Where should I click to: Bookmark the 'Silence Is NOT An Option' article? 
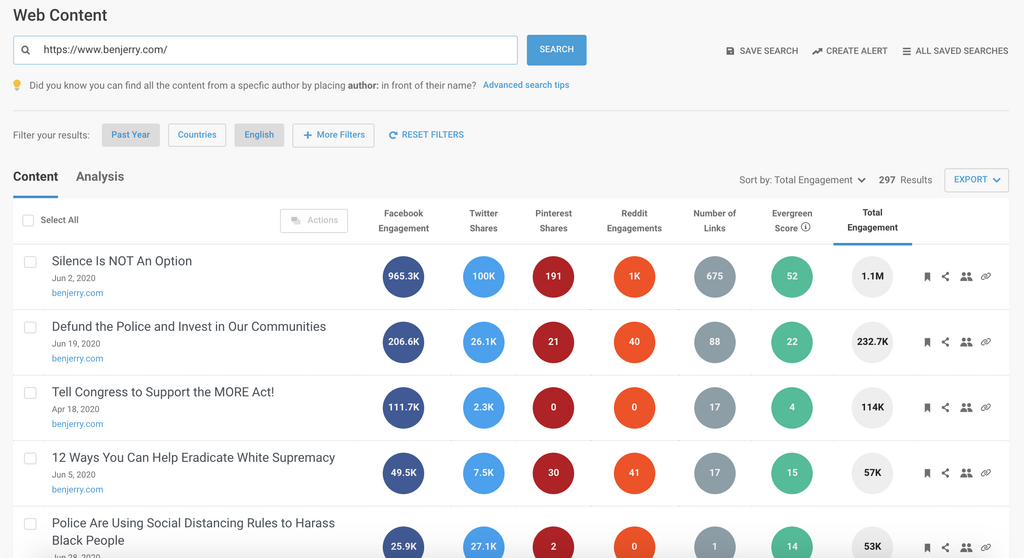pos(927,277)
